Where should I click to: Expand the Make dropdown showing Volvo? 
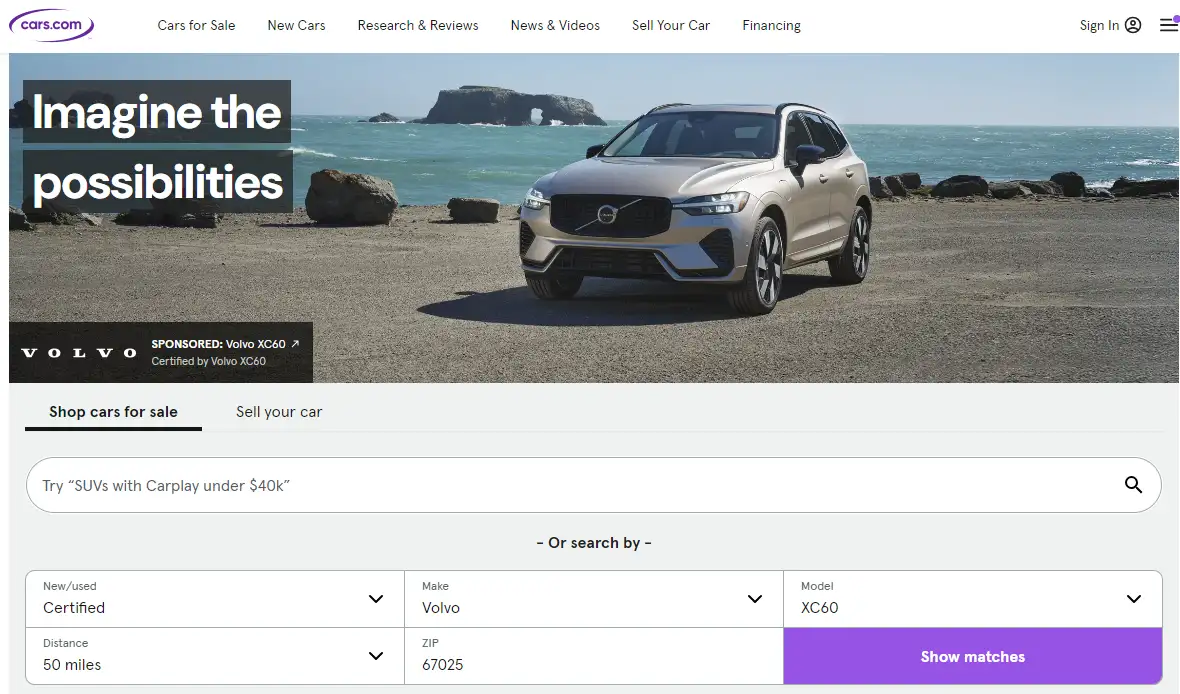point(594,598)
